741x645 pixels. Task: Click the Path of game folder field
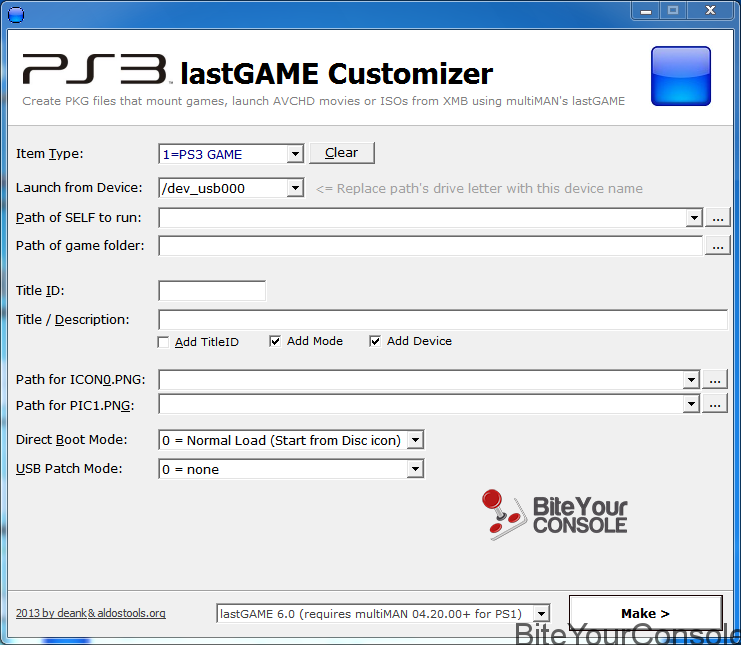(x=430, y=246)
